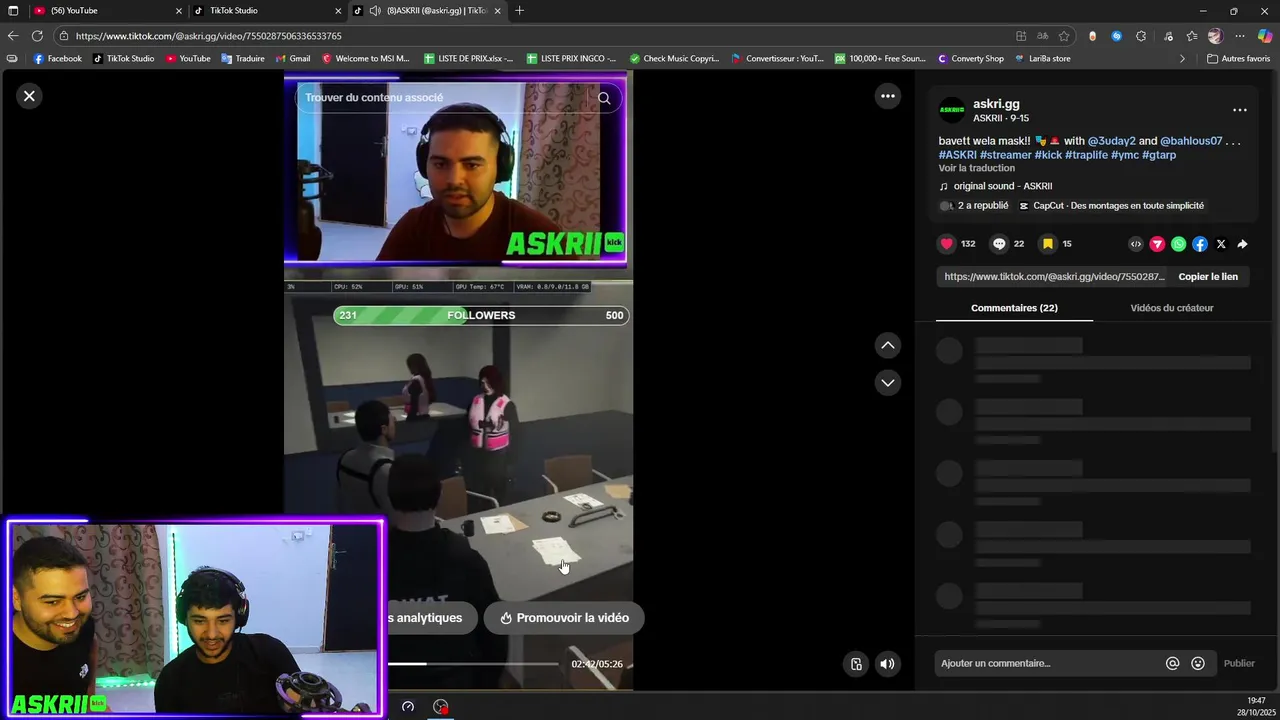Image resolution: width=1280 pixels, height=720 pixels.
Task: Toggle the auto-scroll icon beside volume
Action: 856,664
